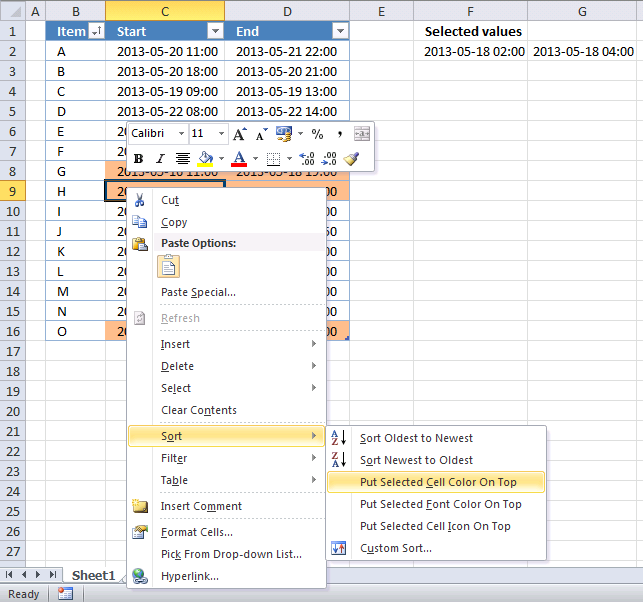The height and width of the screenshot is (602, 643).
Task: Click the Borders icon in mini toolbar
Action: (273, 158)
